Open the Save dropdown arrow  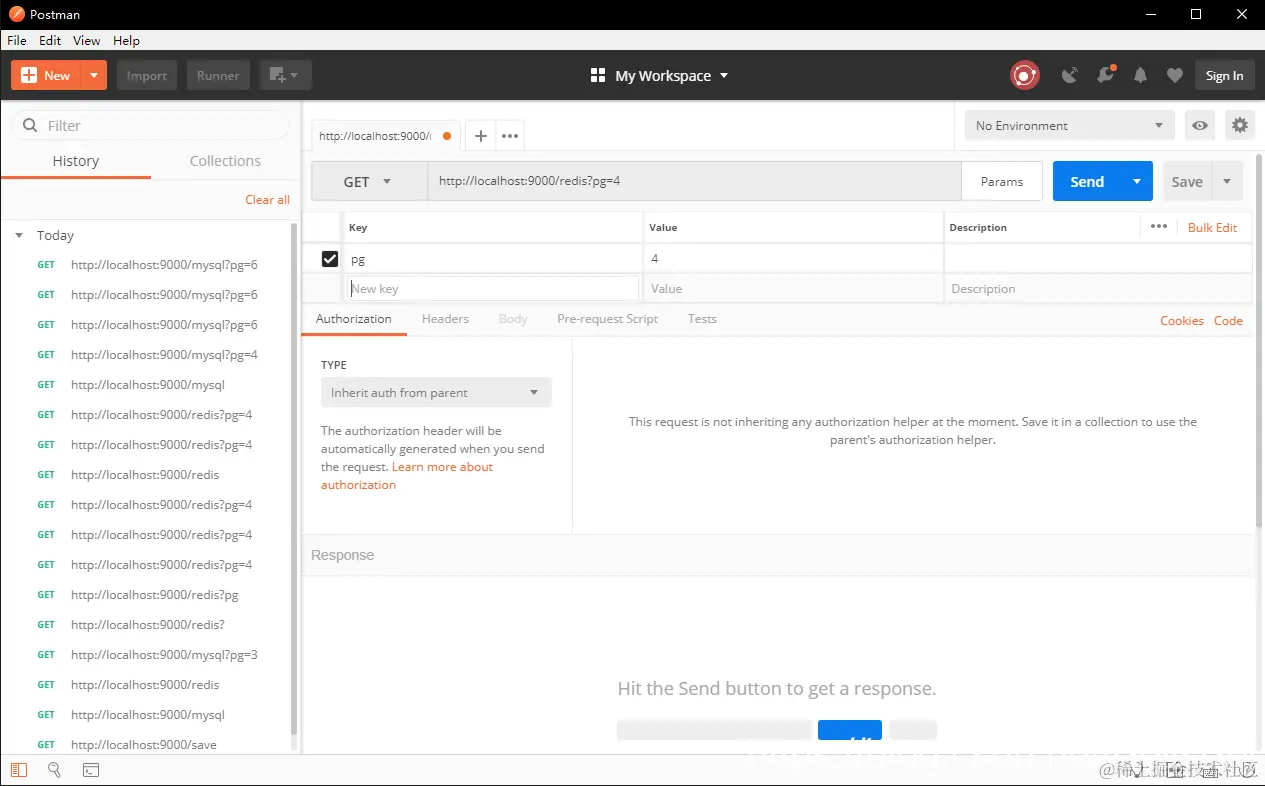click(1227, 182)
